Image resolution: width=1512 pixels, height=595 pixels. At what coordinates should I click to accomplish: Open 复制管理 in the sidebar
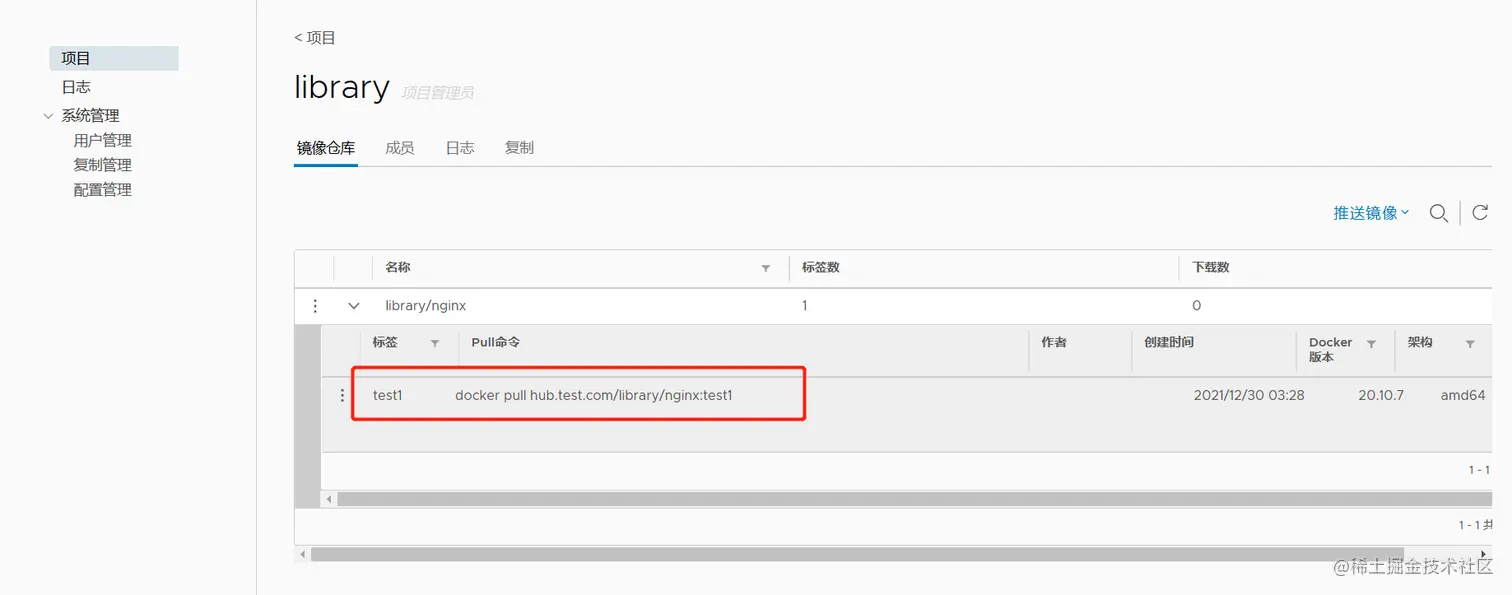102,165
